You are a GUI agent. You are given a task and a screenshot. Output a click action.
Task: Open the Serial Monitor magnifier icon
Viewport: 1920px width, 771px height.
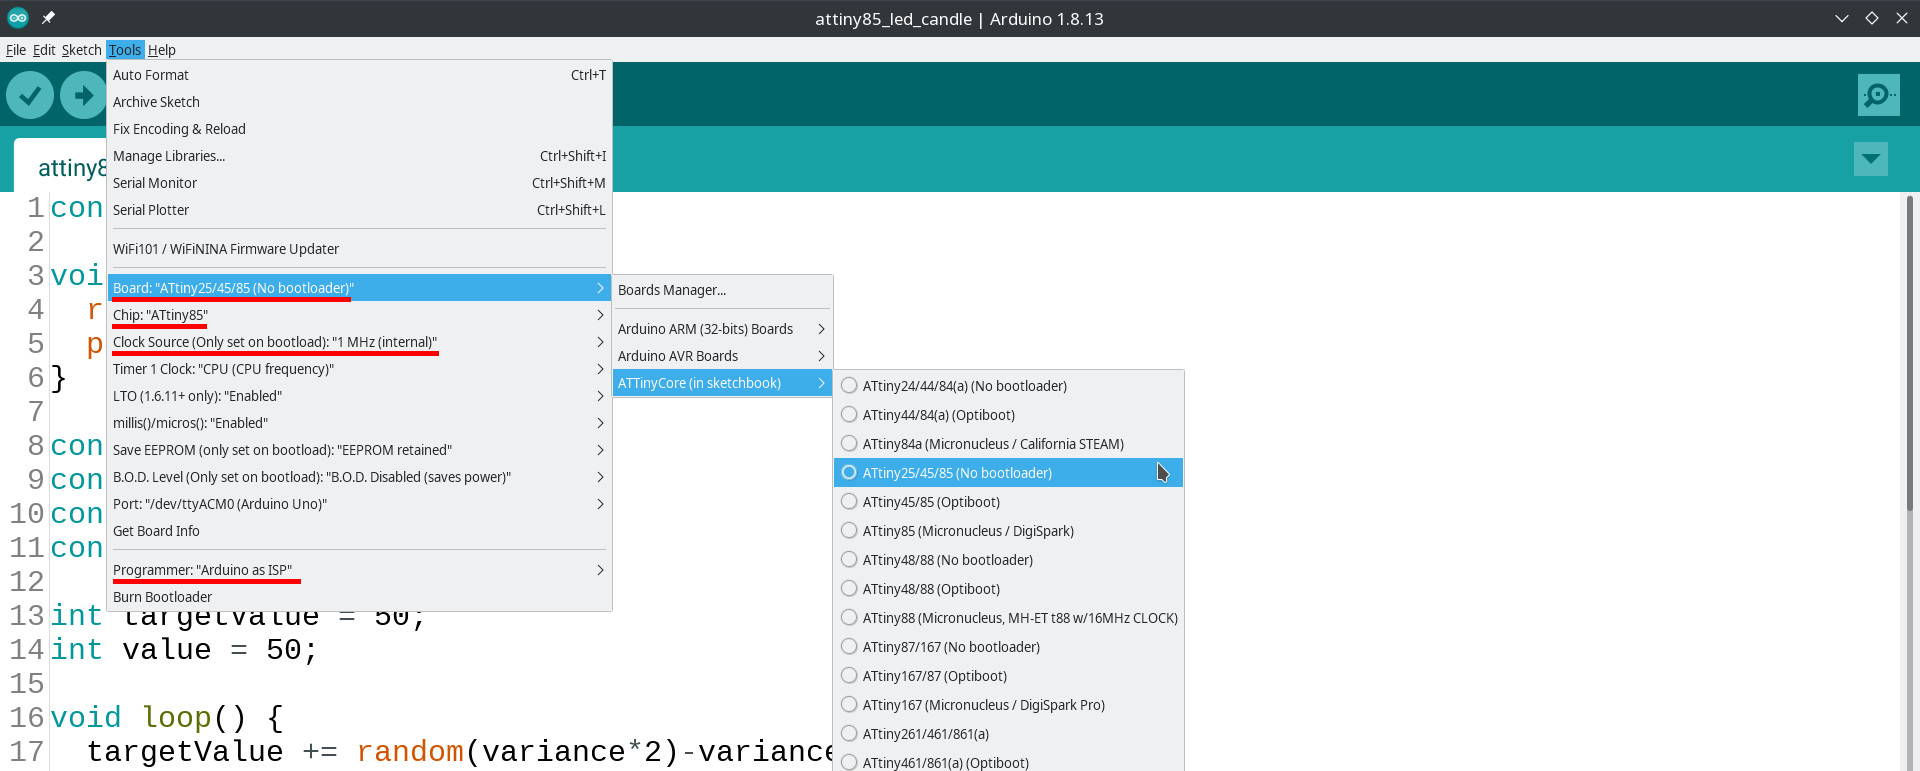[1878, 95]
